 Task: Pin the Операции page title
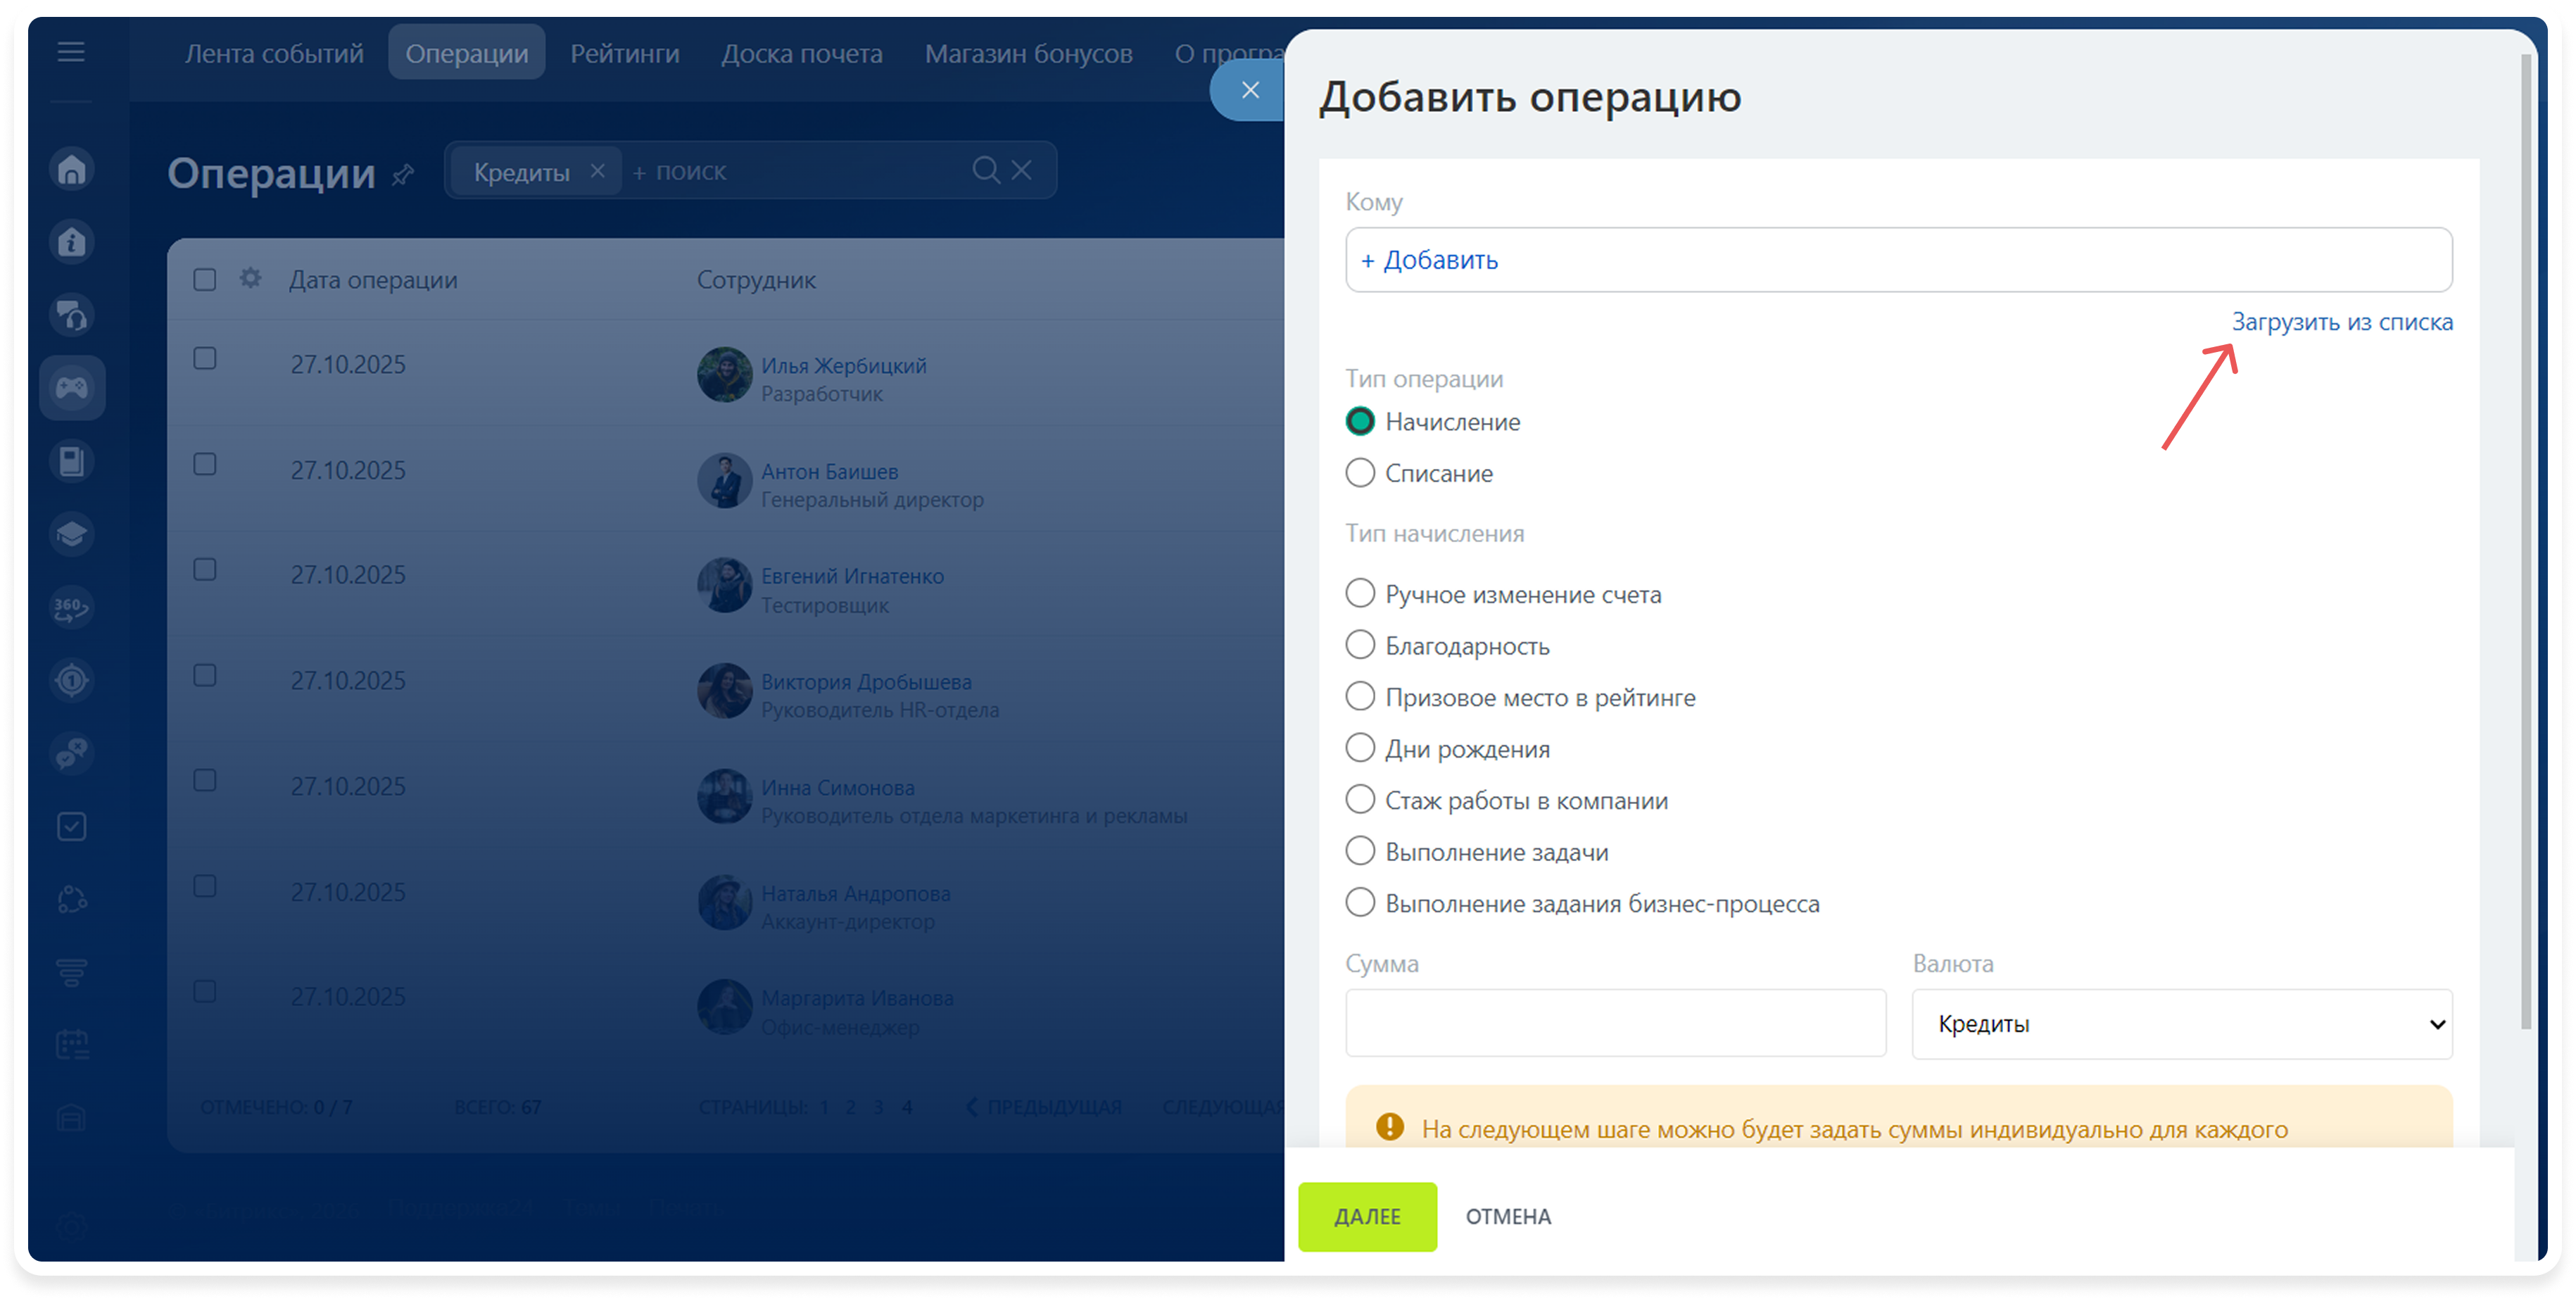(403, 176)
